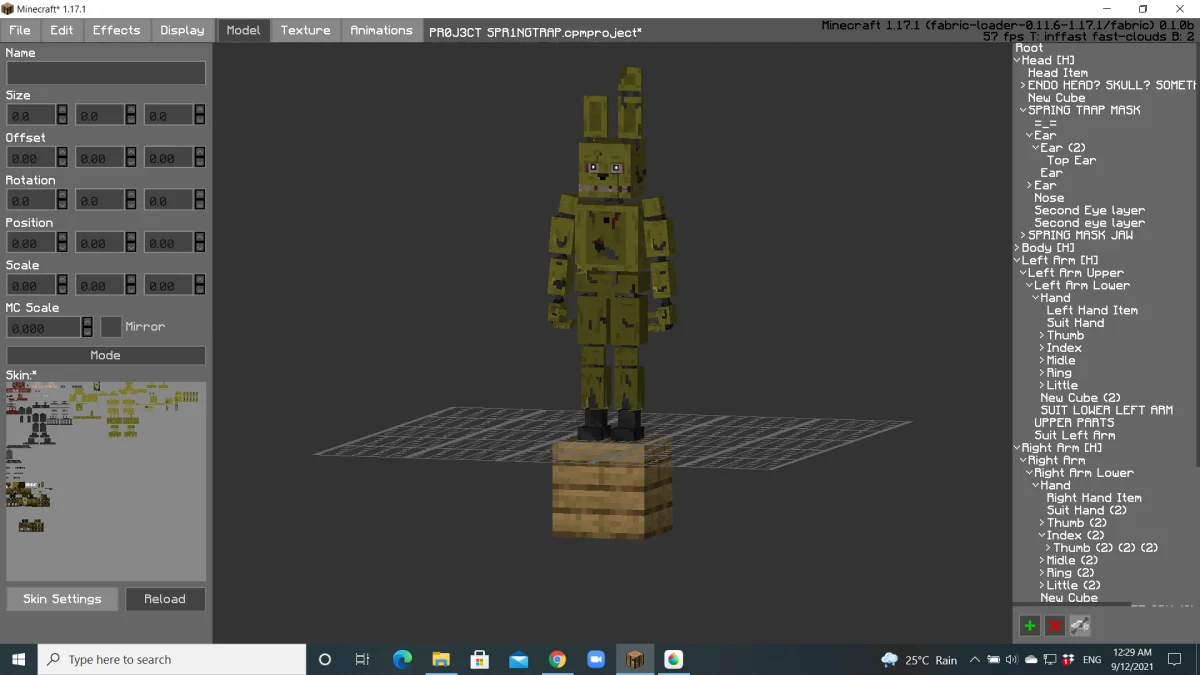The image size is (1200, 675).
Task: Expand the Thumb (2) (2) (2) node
Action: pyautogui.click(x=1049, y=548)
